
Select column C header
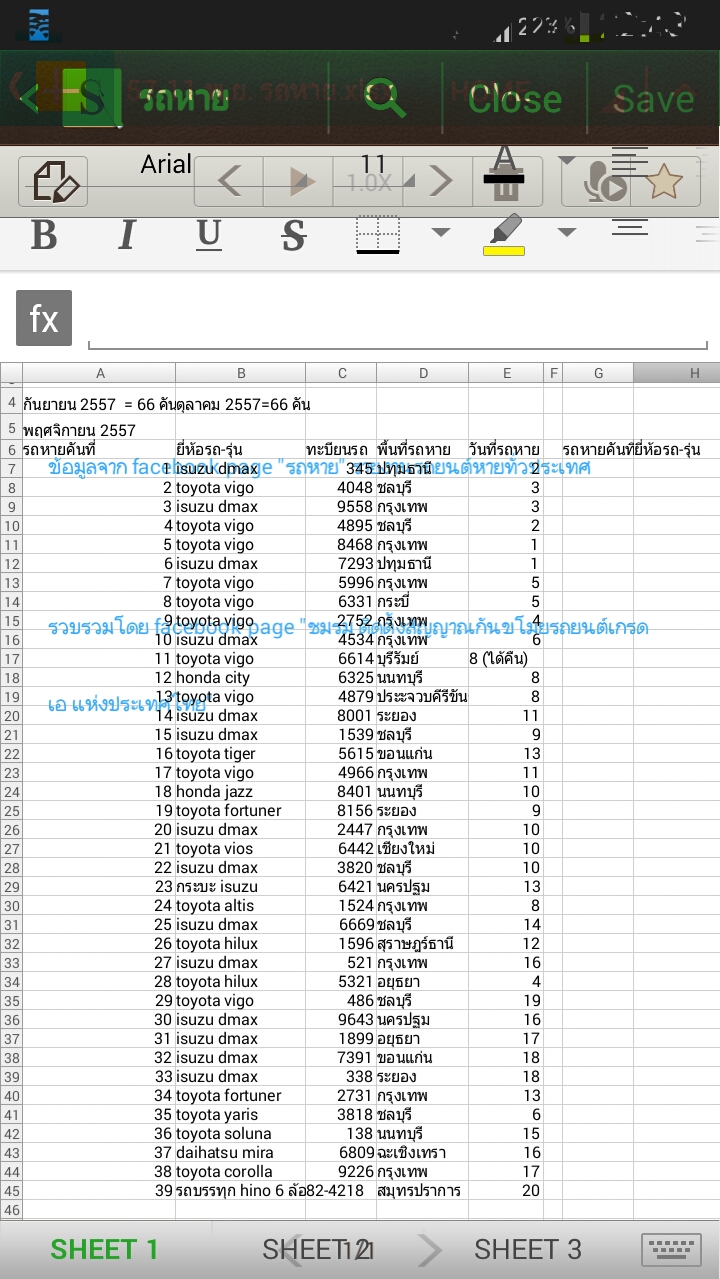pyautogui.click(x=342, y=373)
